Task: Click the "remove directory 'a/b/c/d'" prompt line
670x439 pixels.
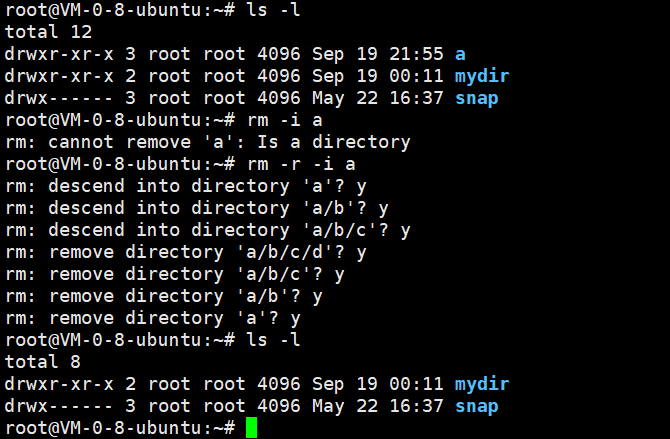Action: [186, 253]
